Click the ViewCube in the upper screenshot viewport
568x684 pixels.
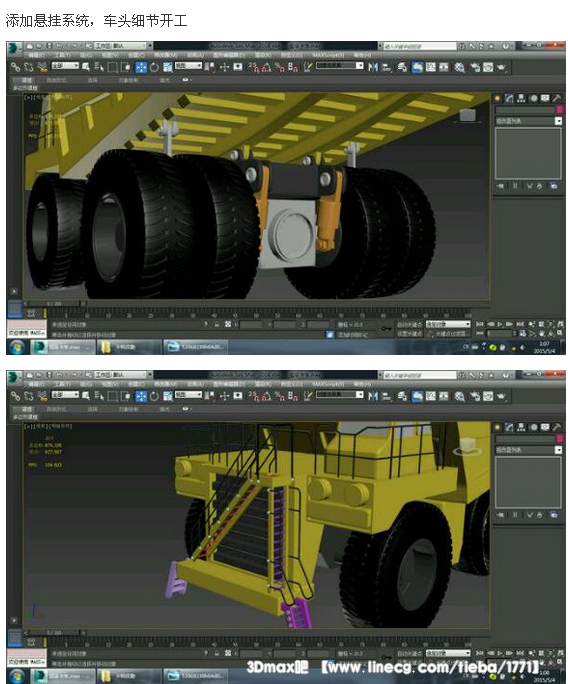pos(467,115)
